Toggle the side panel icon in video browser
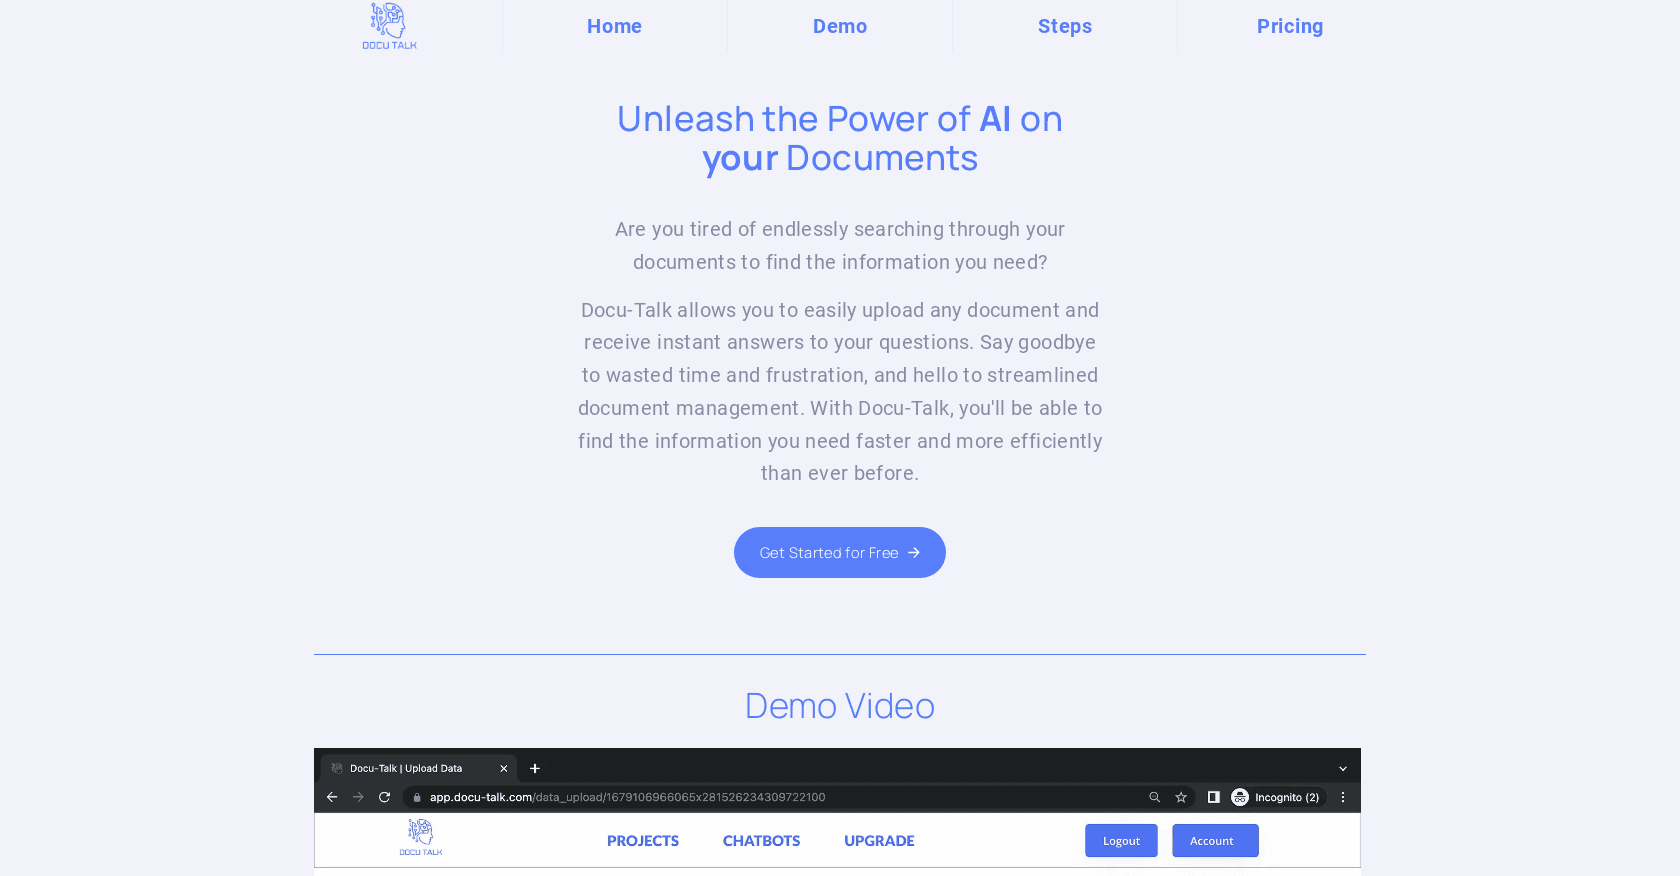This screenshot has height=876, width=1680. (x=1213, y=797)
